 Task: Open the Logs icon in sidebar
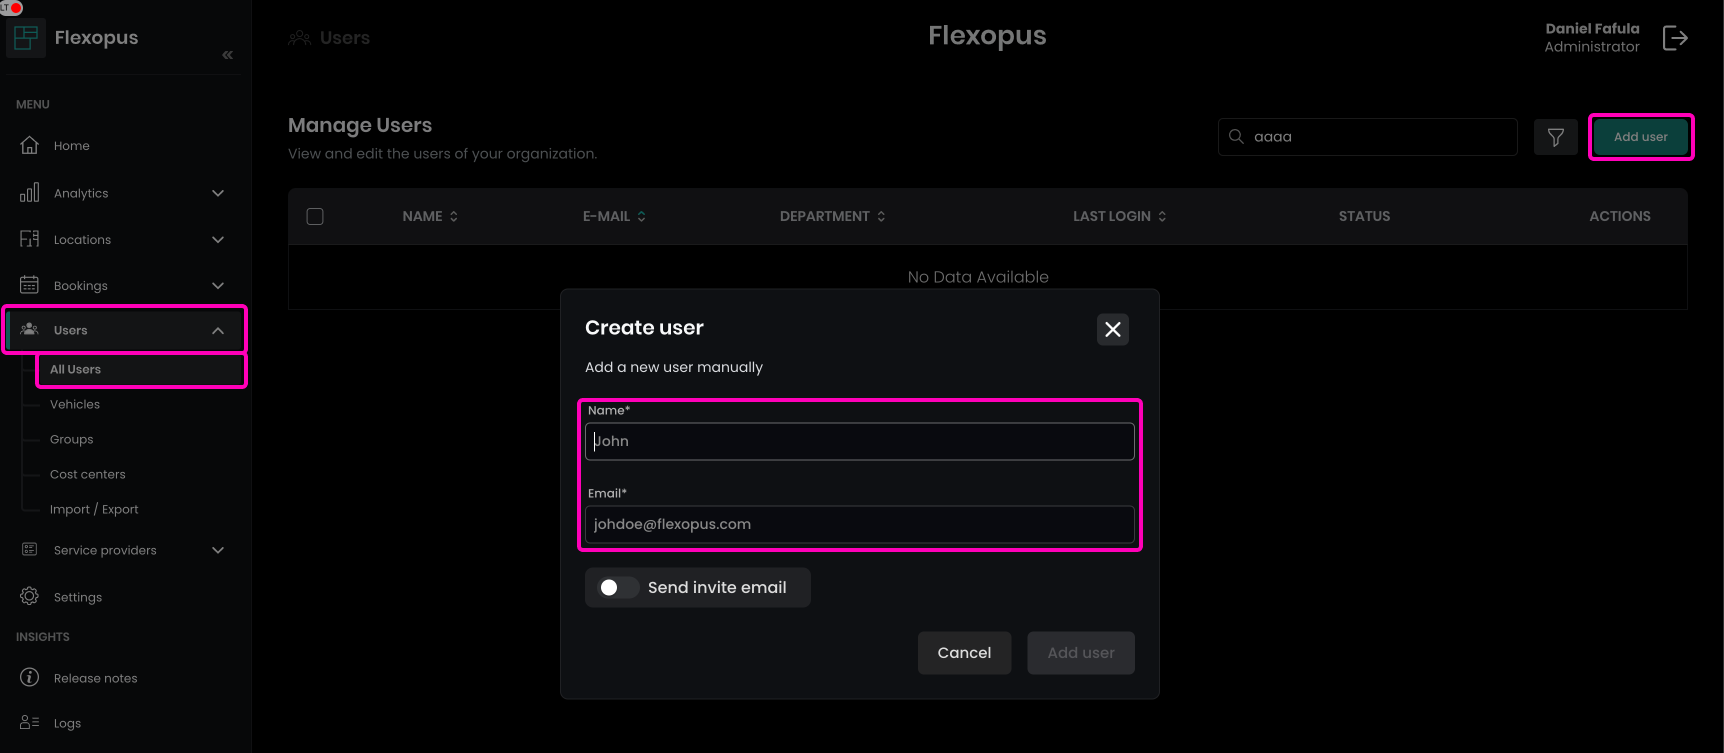click(x=30, y=723)
